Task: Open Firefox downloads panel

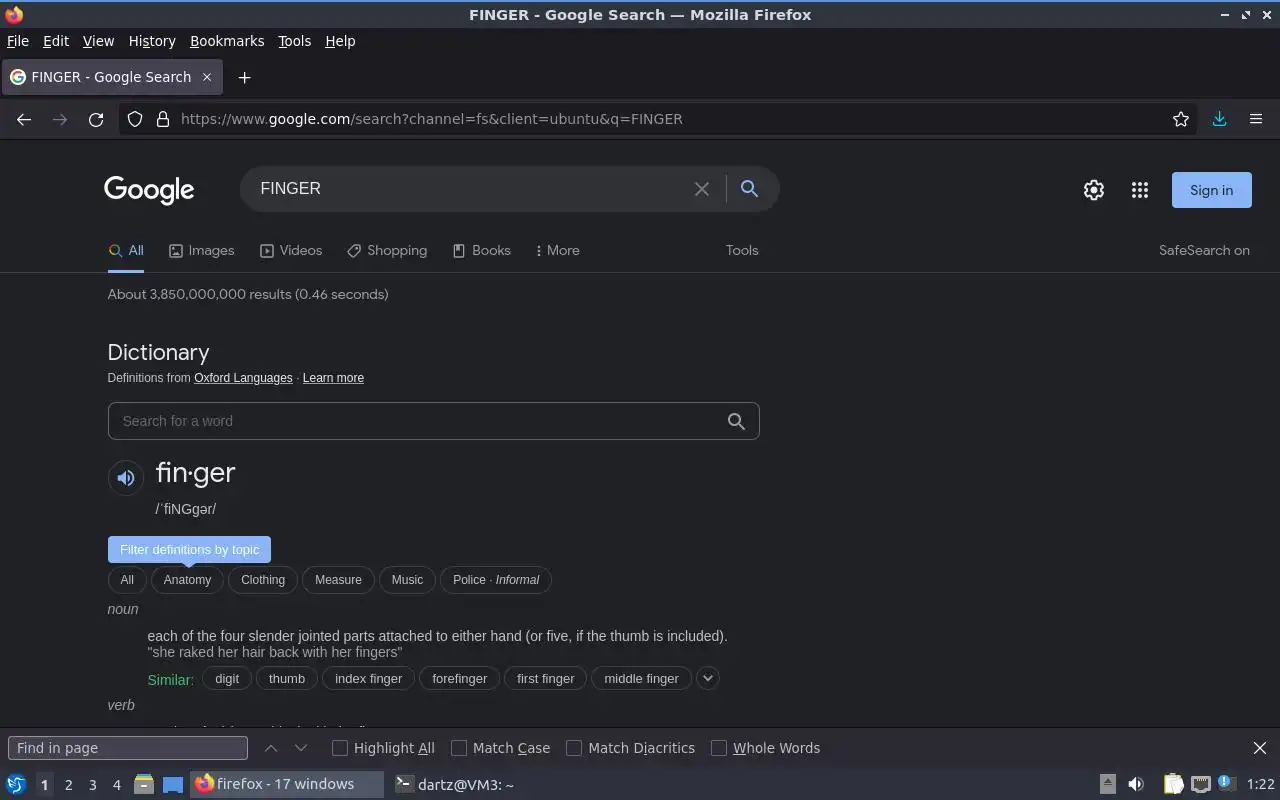Action: pos(1219,119)
